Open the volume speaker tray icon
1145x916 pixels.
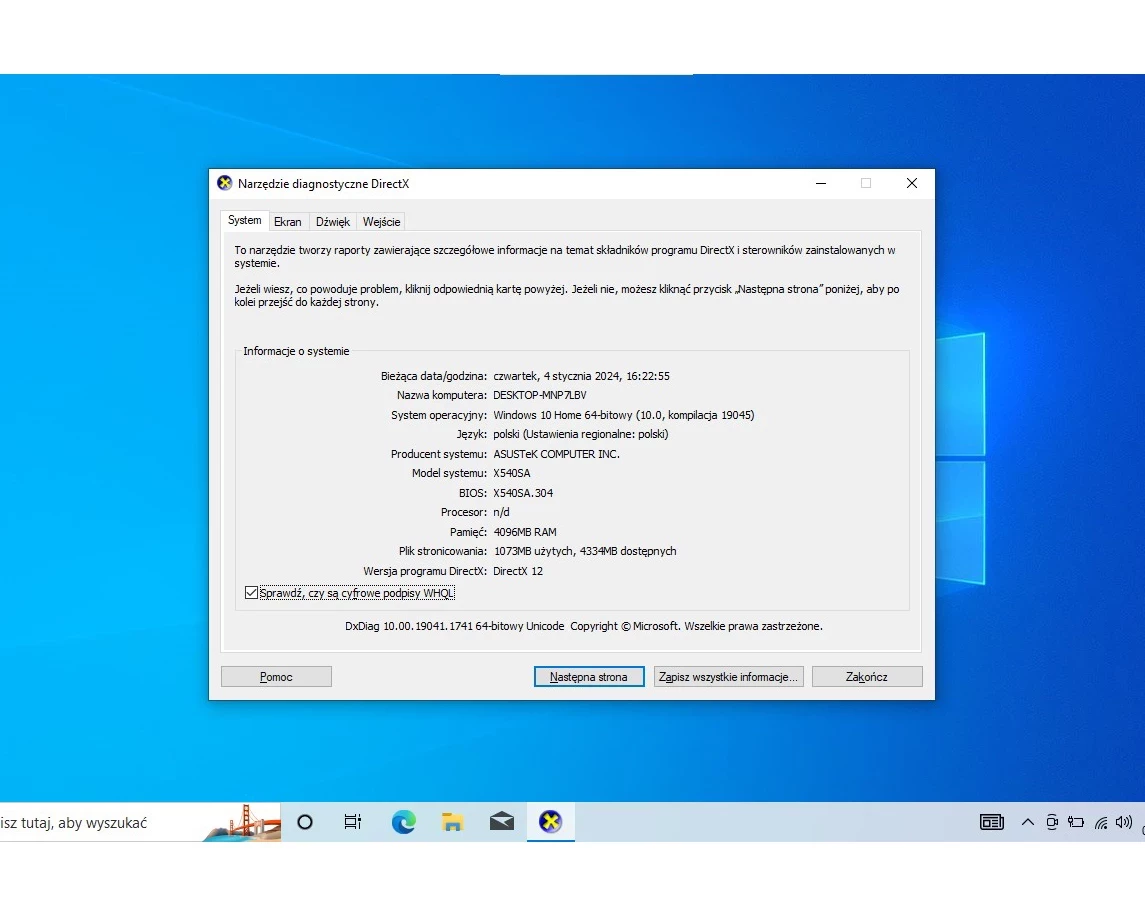click(1124, 823)
